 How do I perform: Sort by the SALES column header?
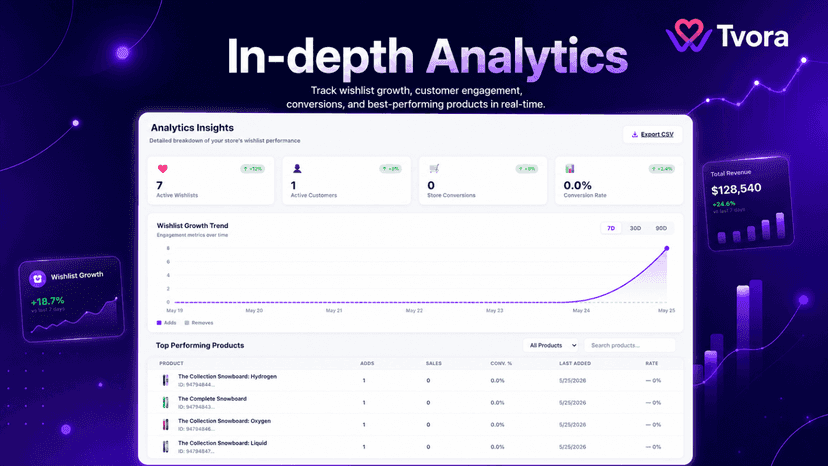pos(434,364)
